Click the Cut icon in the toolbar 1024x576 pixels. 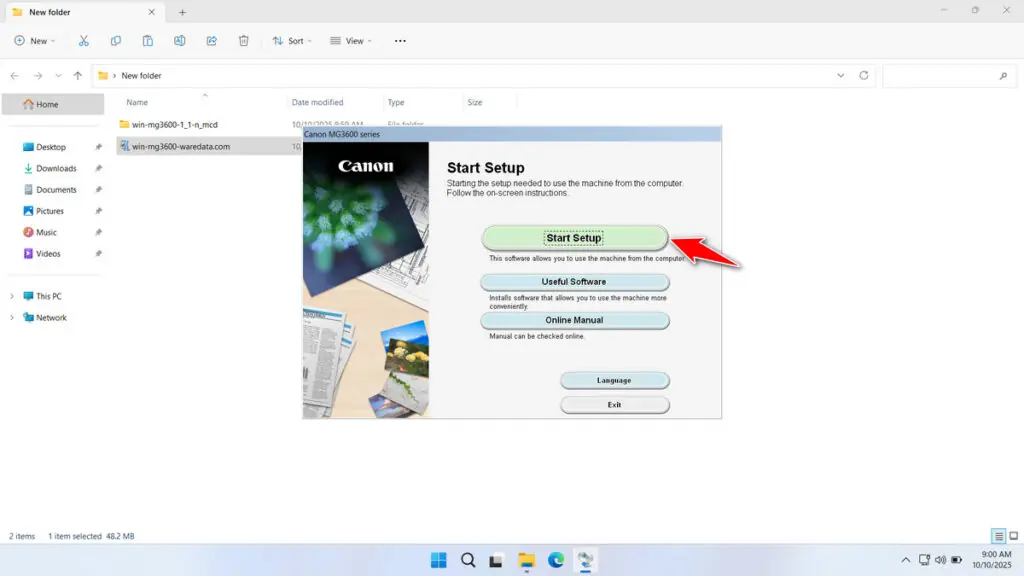(84, 40)
